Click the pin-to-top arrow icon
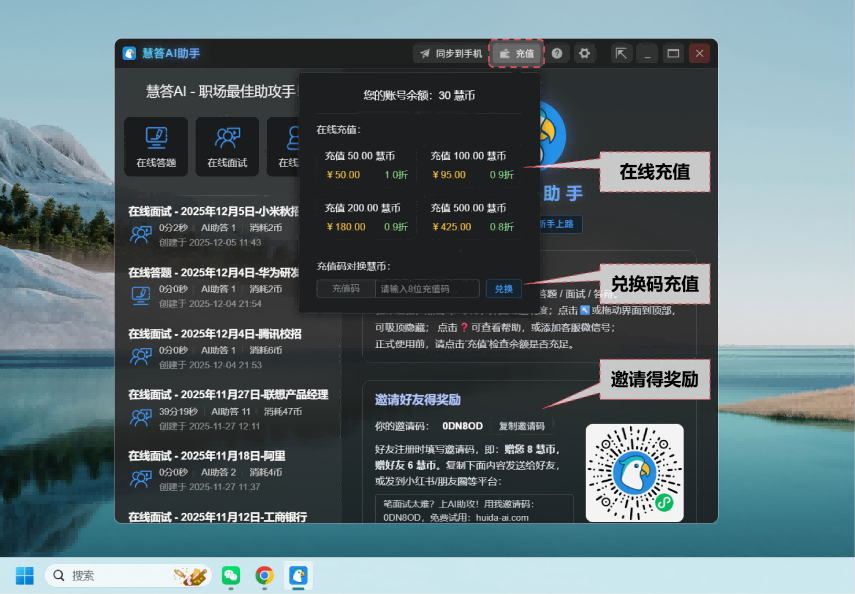 (621, 53)
